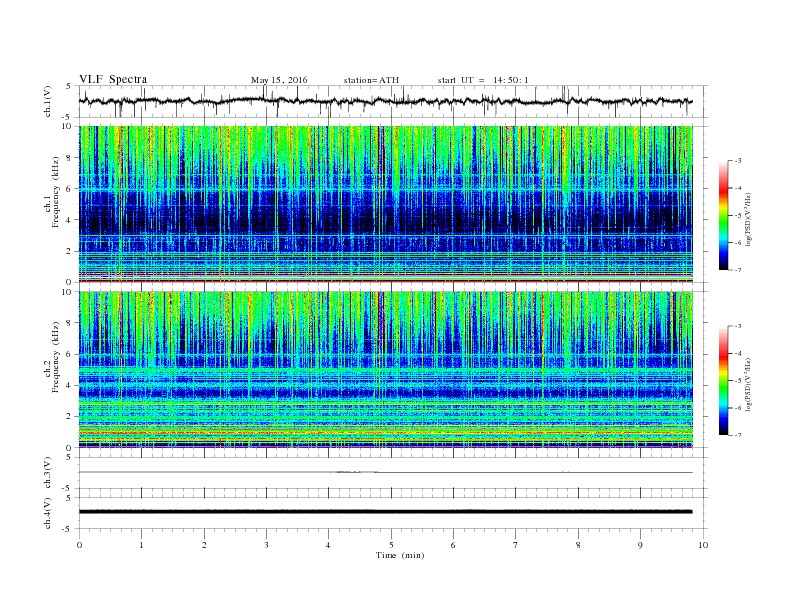This screenshot has height=612, width=792.
Task: Click the ch.3(V) flat signal plot
Action: point(393,473)
